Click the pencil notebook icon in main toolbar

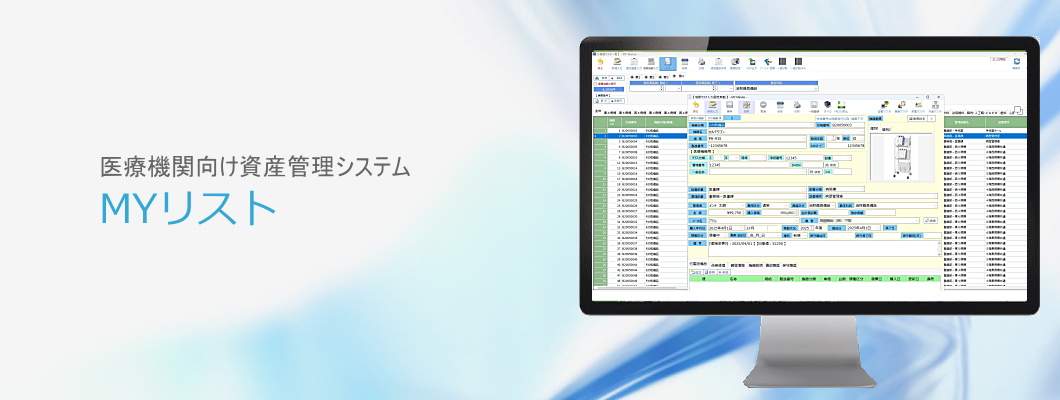point(617,61)
